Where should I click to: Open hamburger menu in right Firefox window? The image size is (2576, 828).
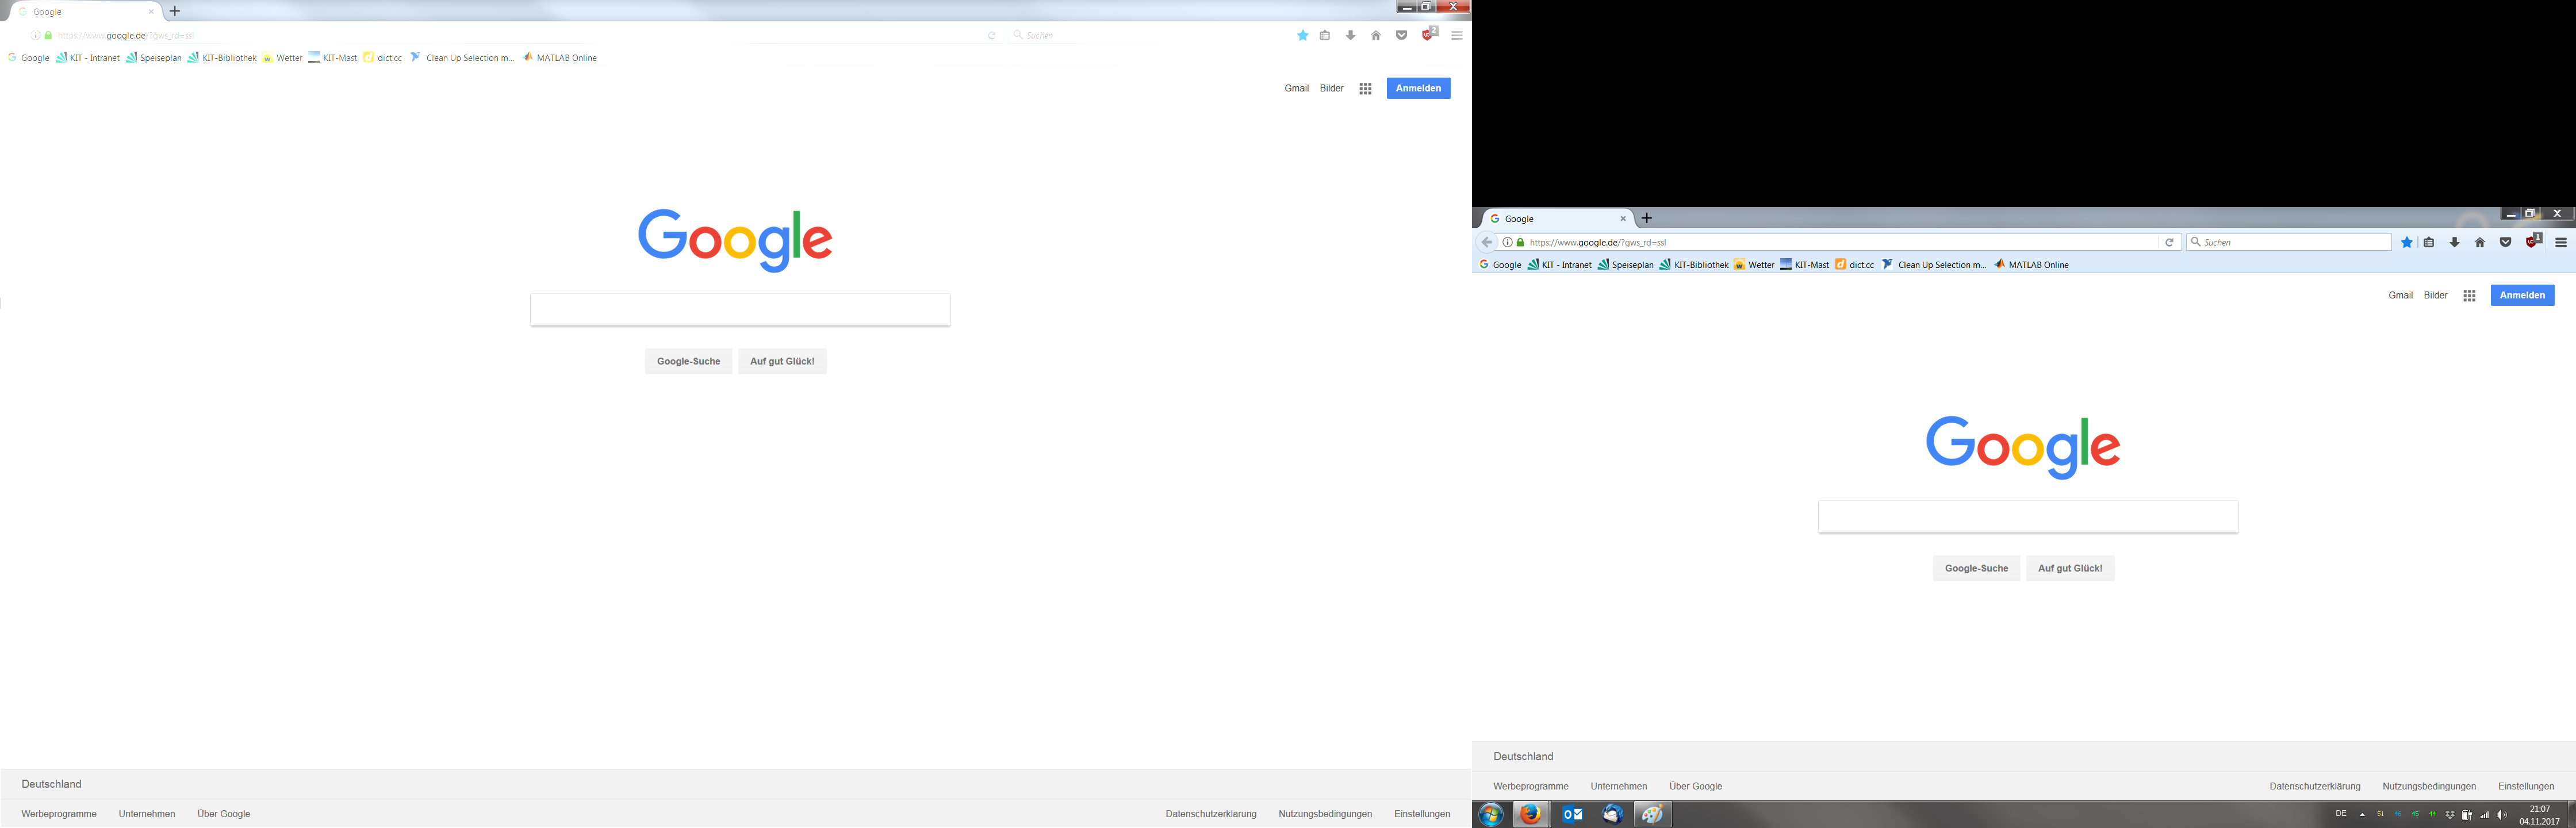2560,242
